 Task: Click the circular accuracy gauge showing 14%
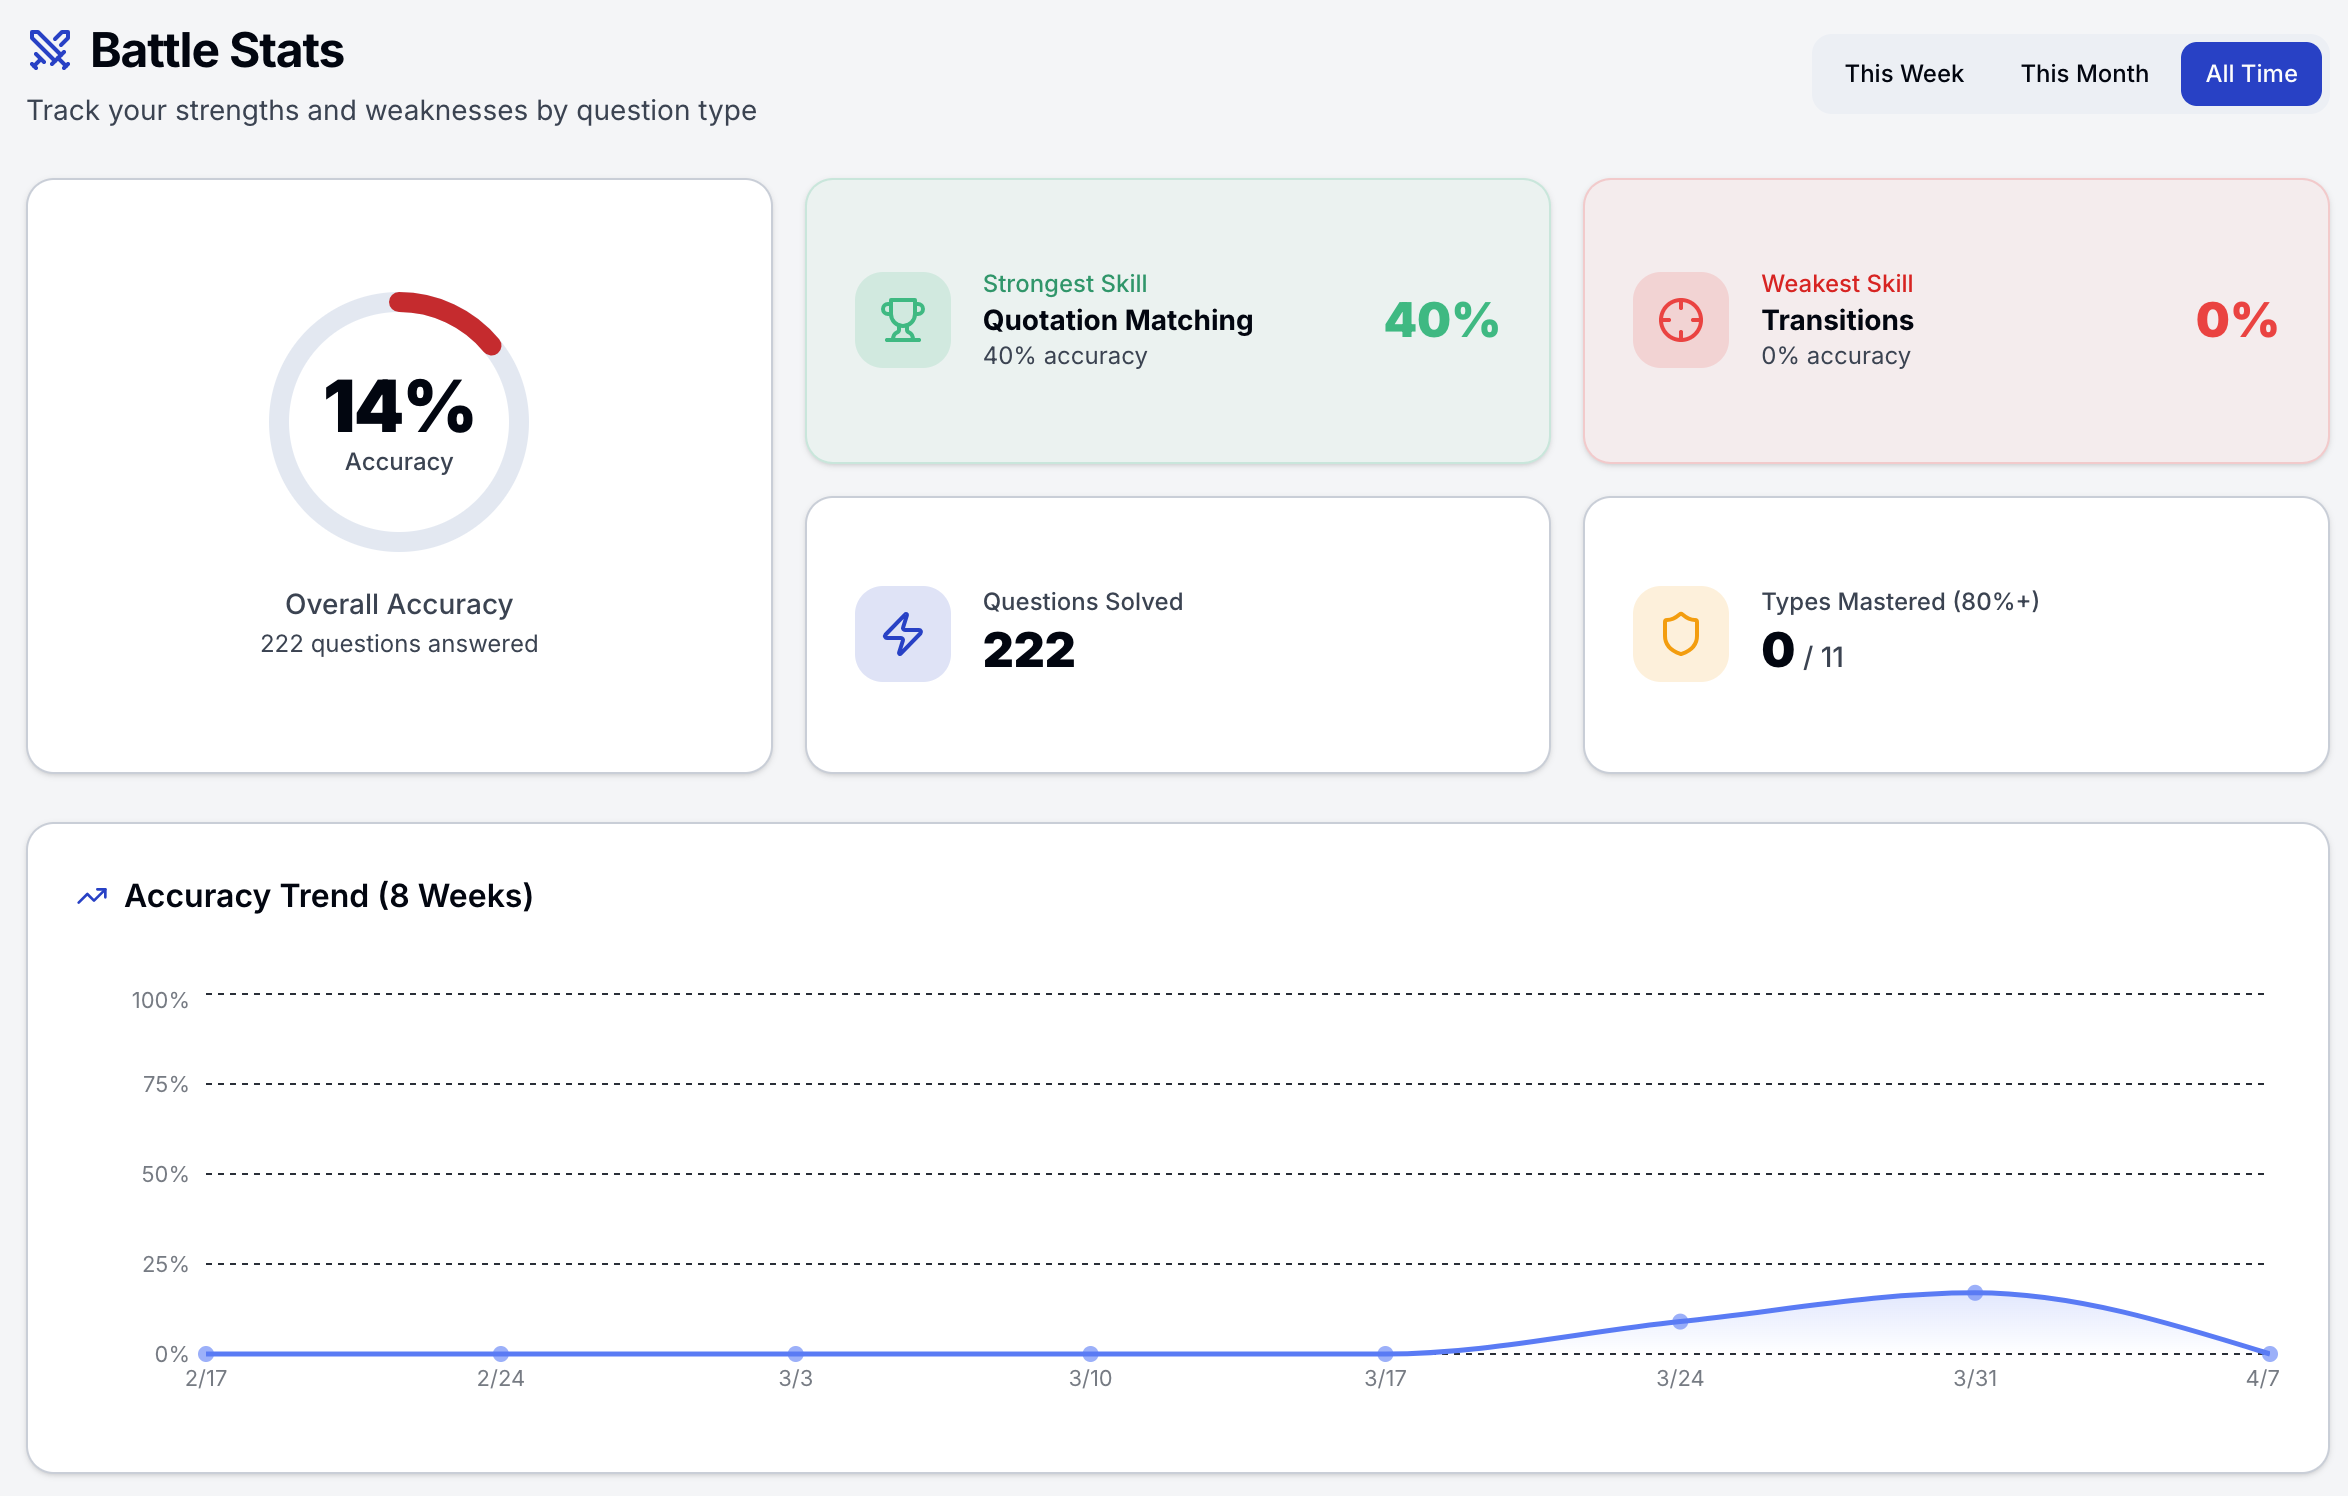tap(398, 421)
